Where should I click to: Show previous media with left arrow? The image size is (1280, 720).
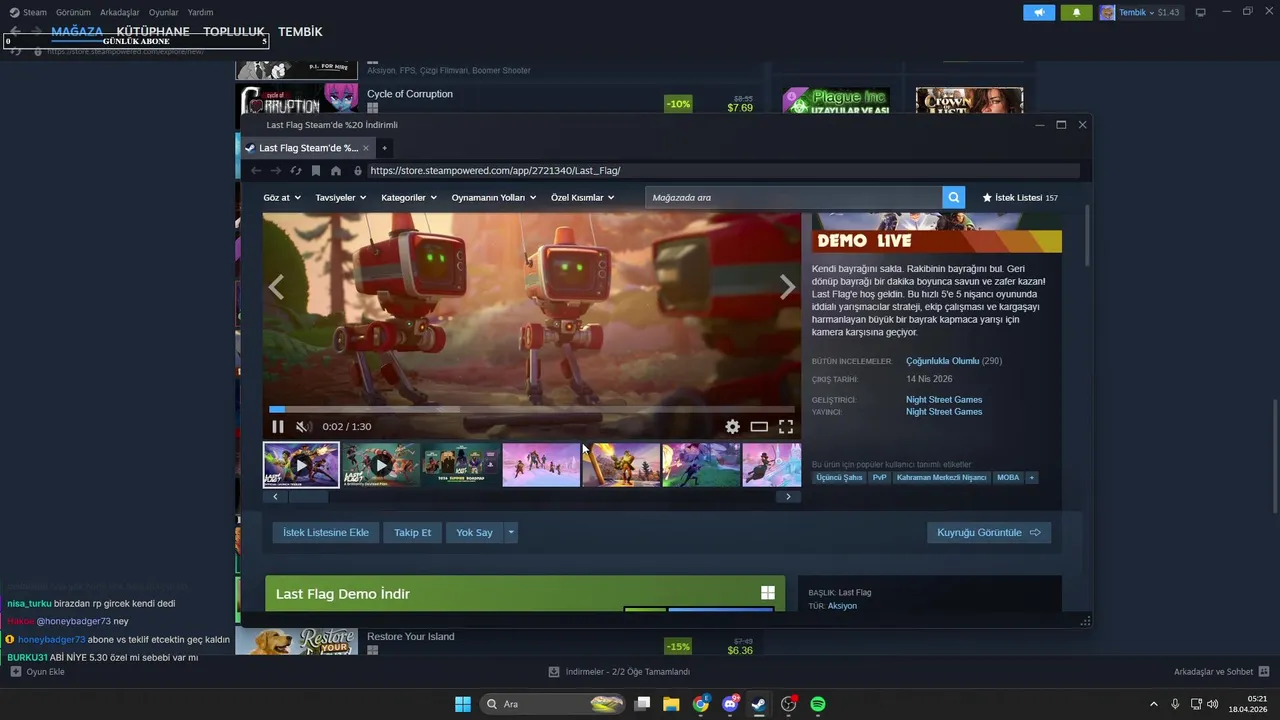[276, 288]
